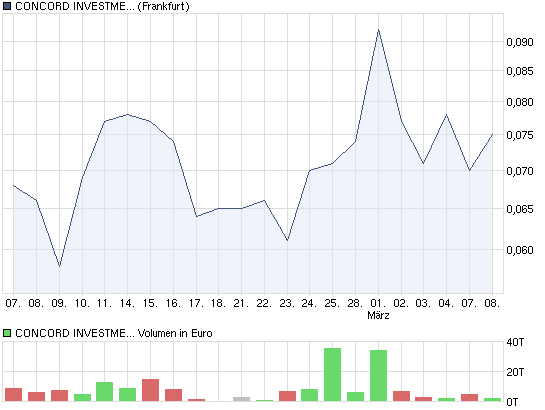
Task: Click the 28. date label
Action: 355,303
